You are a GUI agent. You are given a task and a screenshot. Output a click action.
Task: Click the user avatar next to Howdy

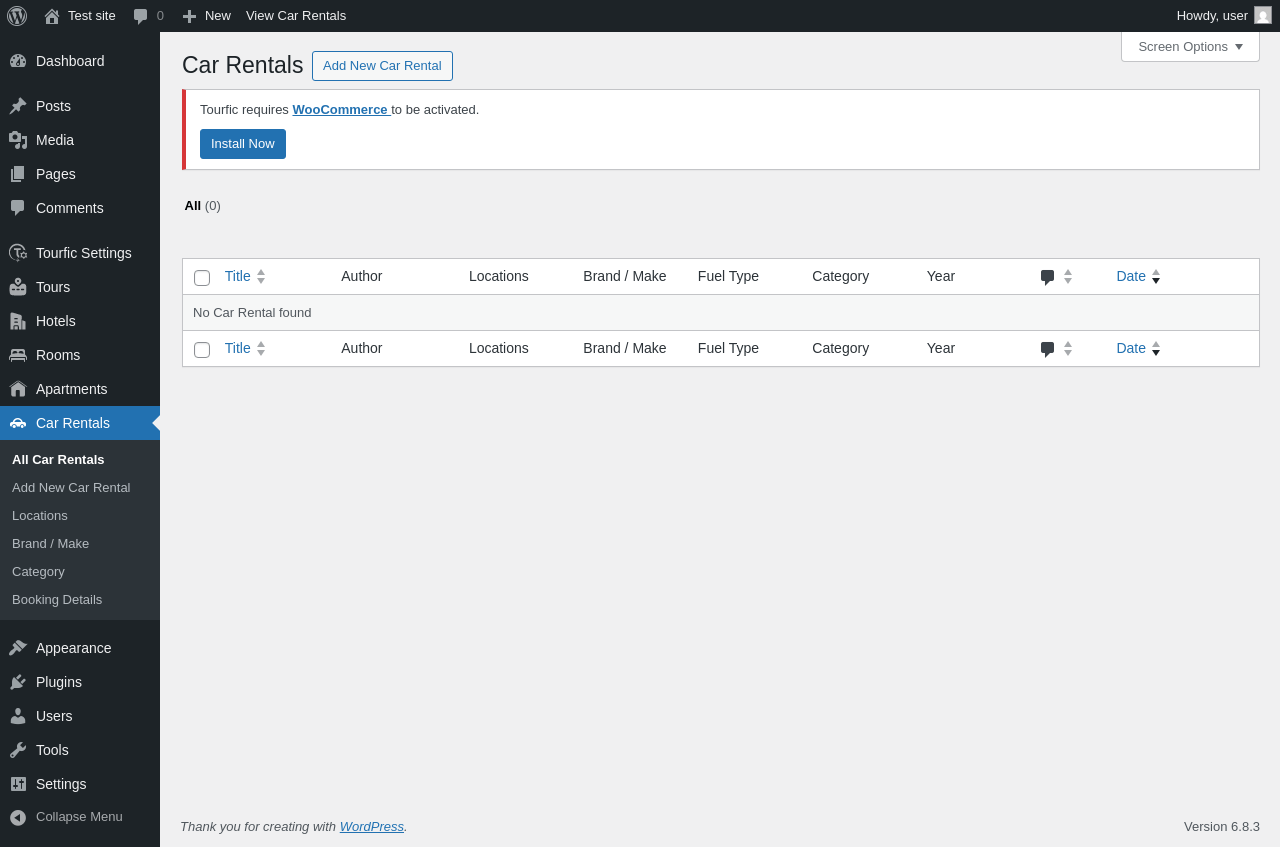(1263, 16)
